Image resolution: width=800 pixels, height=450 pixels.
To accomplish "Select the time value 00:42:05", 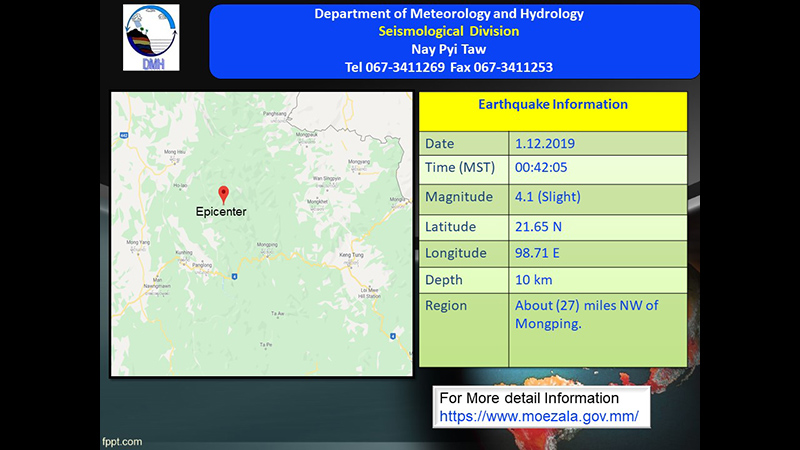I will point(541,167).
